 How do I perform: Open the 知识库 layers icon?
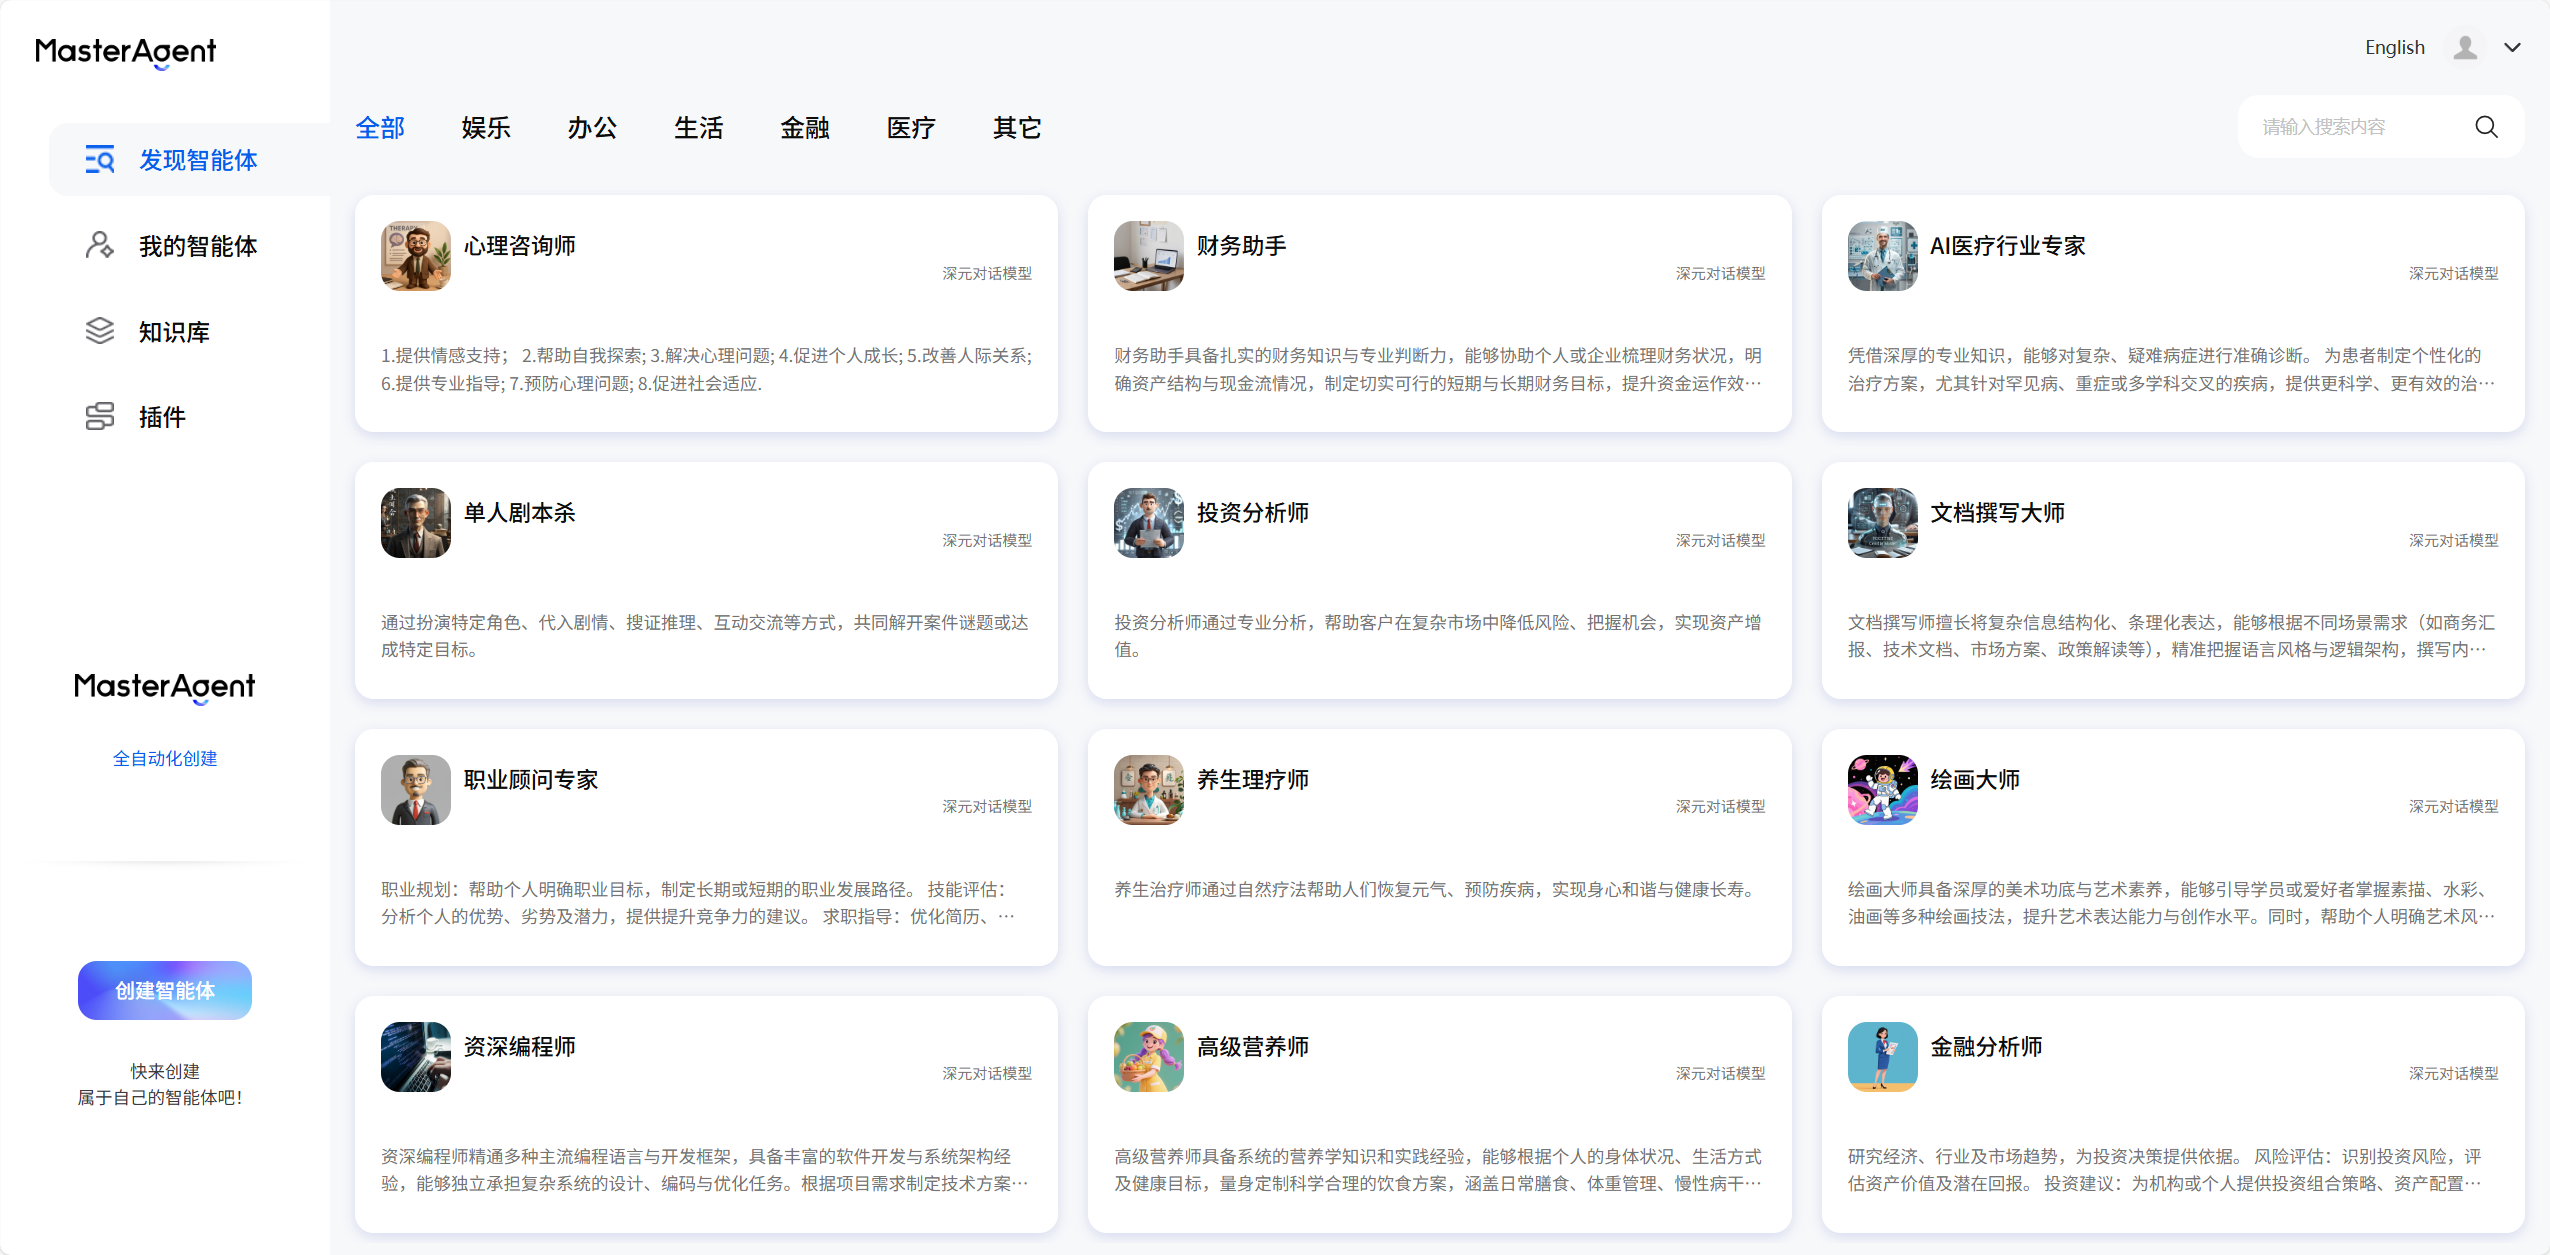pos(100,331)
